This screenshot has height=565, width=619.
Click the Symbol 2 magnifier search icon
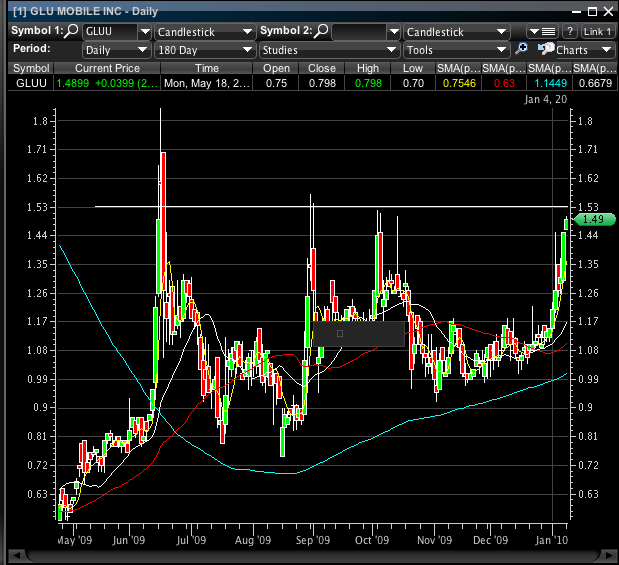(321, 32)
